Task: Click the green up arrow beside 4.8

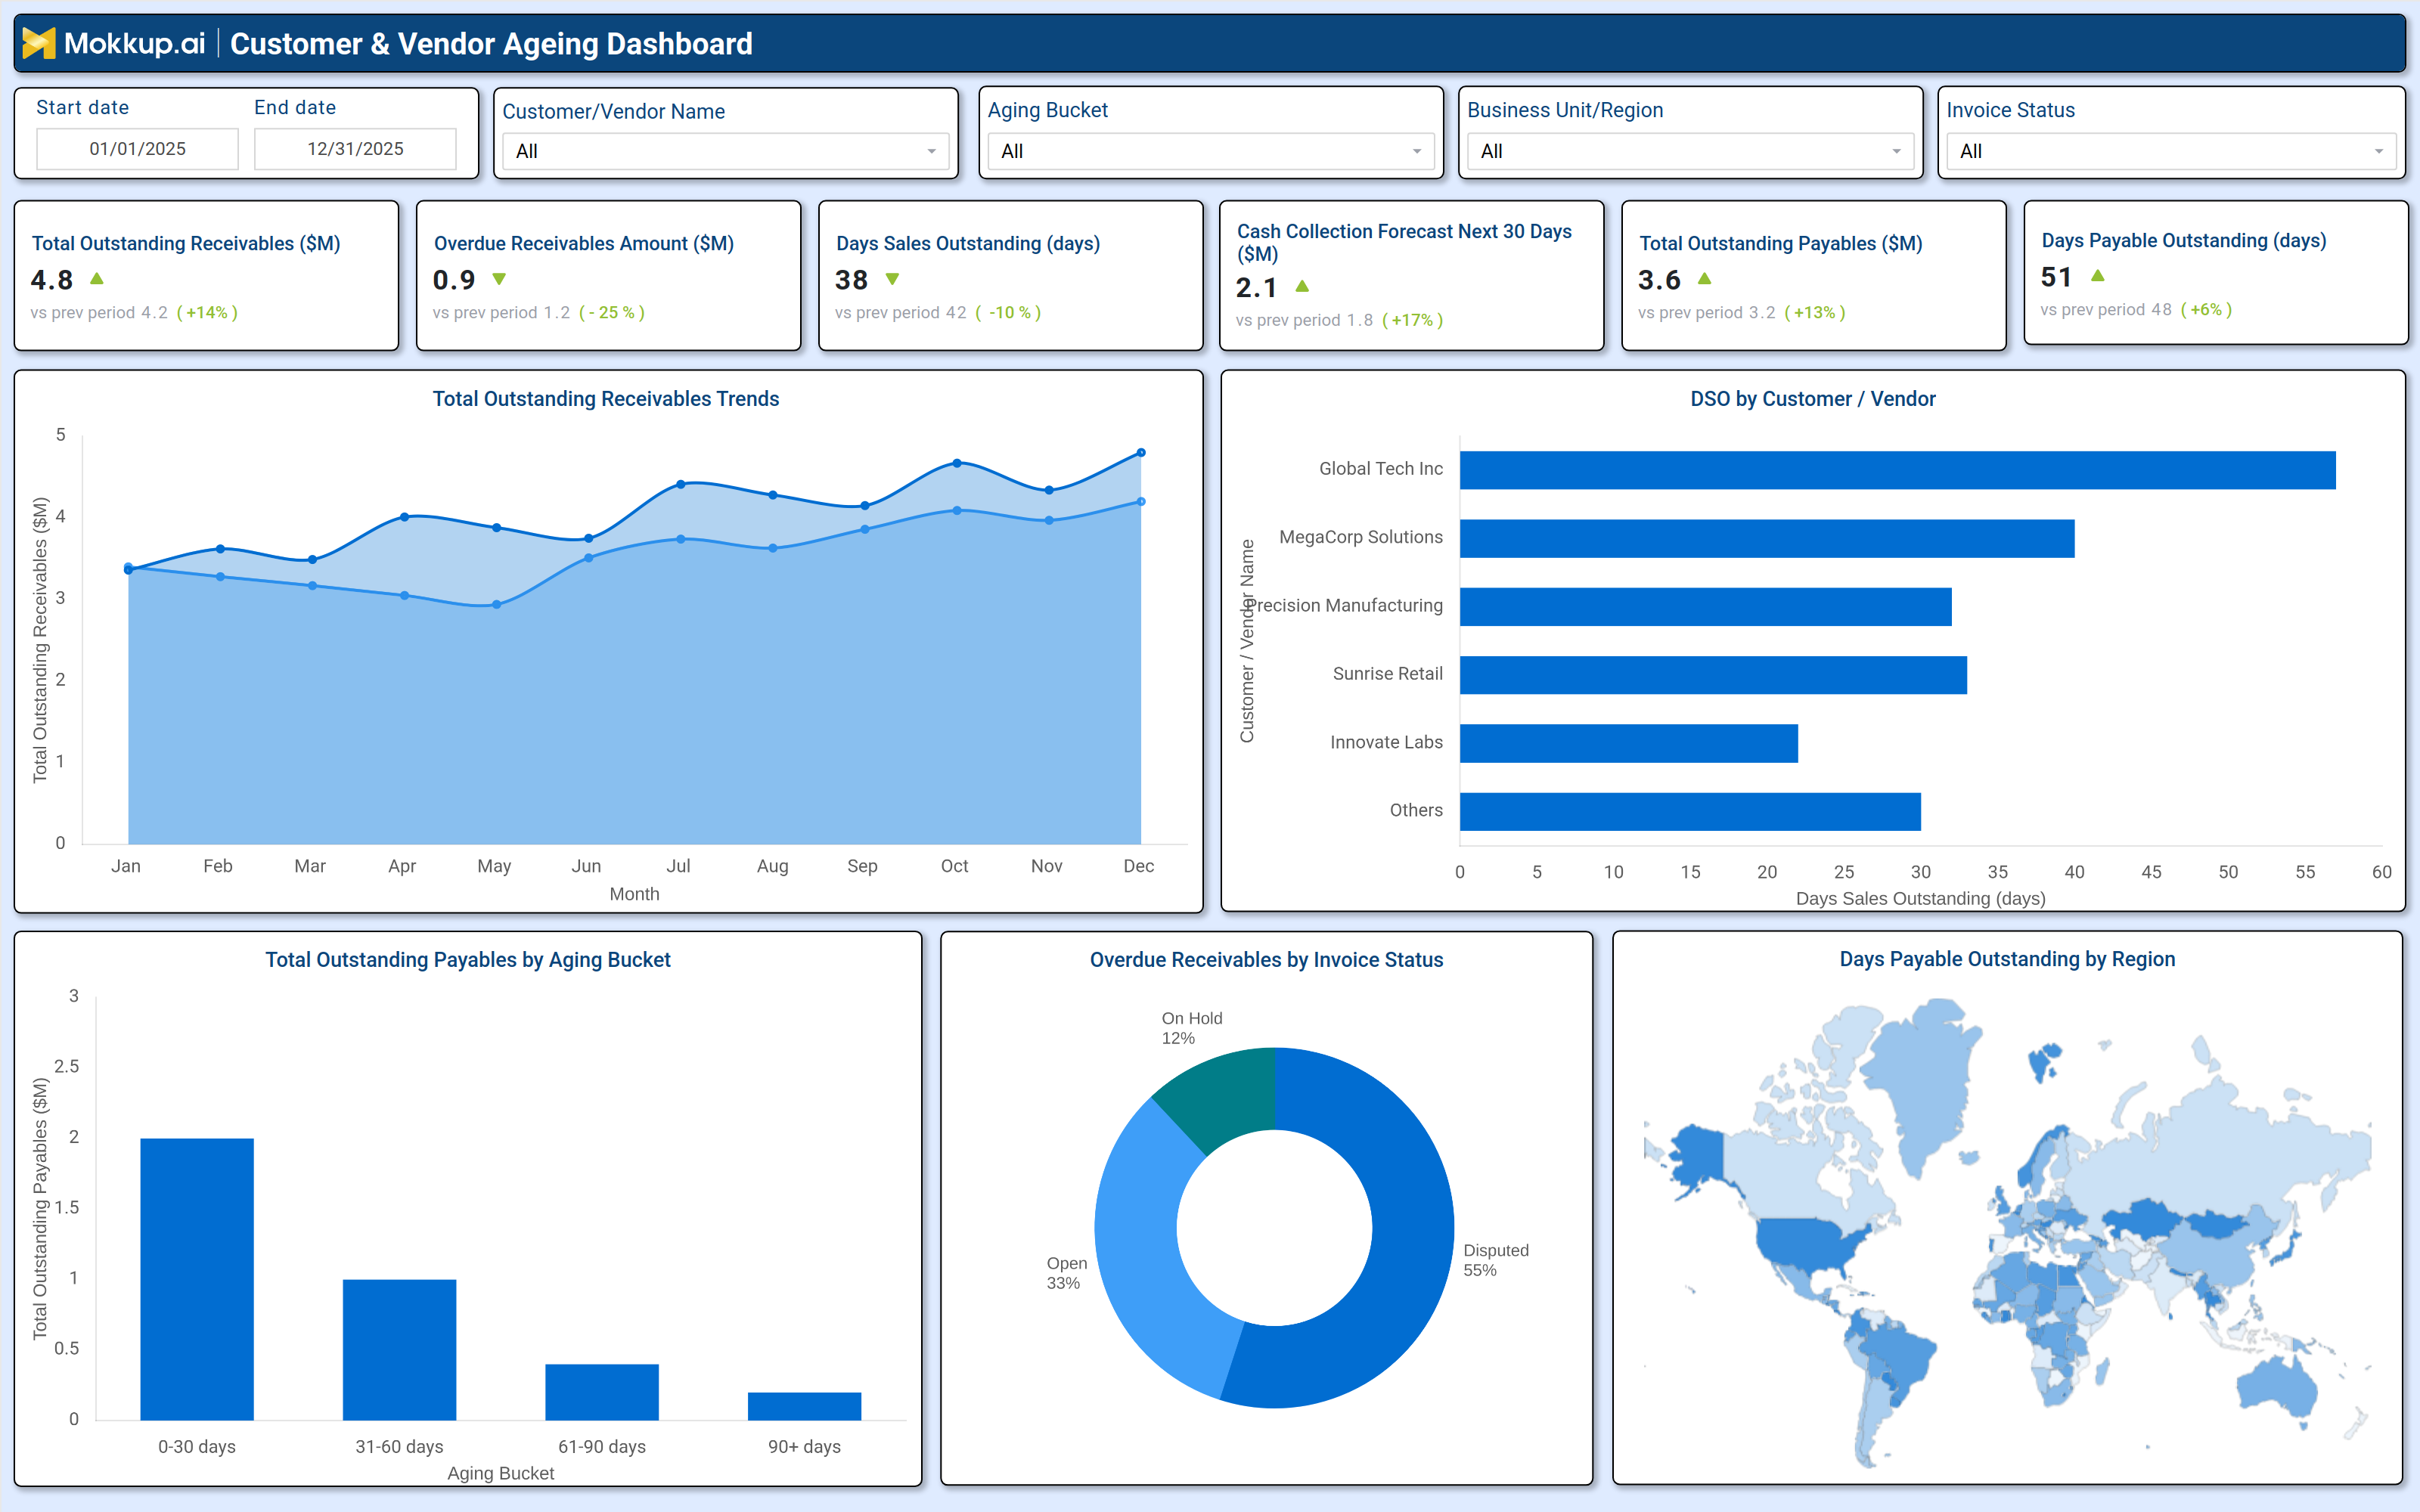Action: point(97,279)
